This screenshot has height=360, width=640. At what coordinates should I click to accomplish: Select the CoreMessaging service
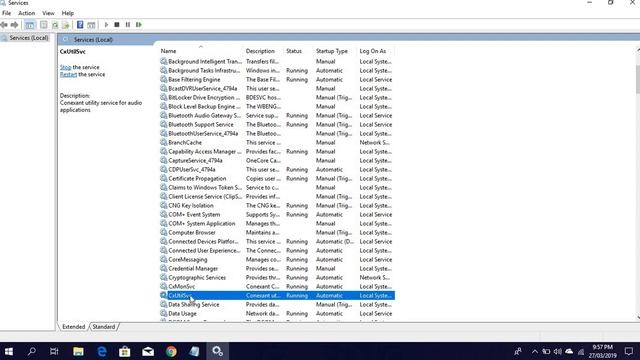(276, 260)
